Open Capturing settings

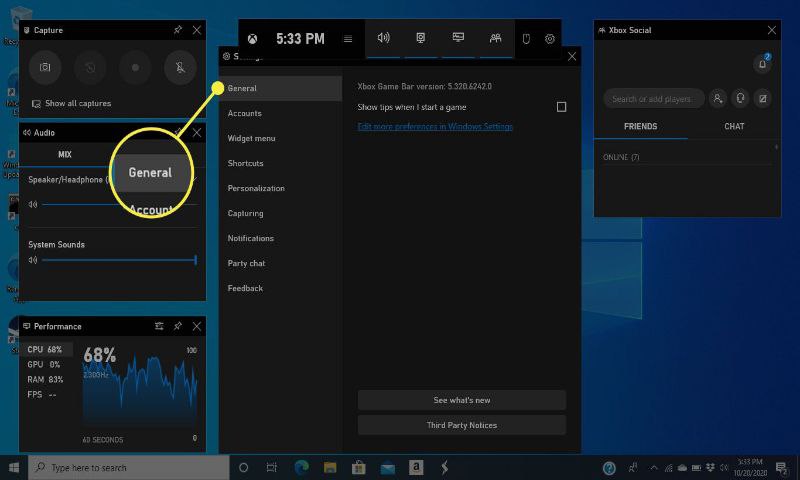click(x=281, y=213)
